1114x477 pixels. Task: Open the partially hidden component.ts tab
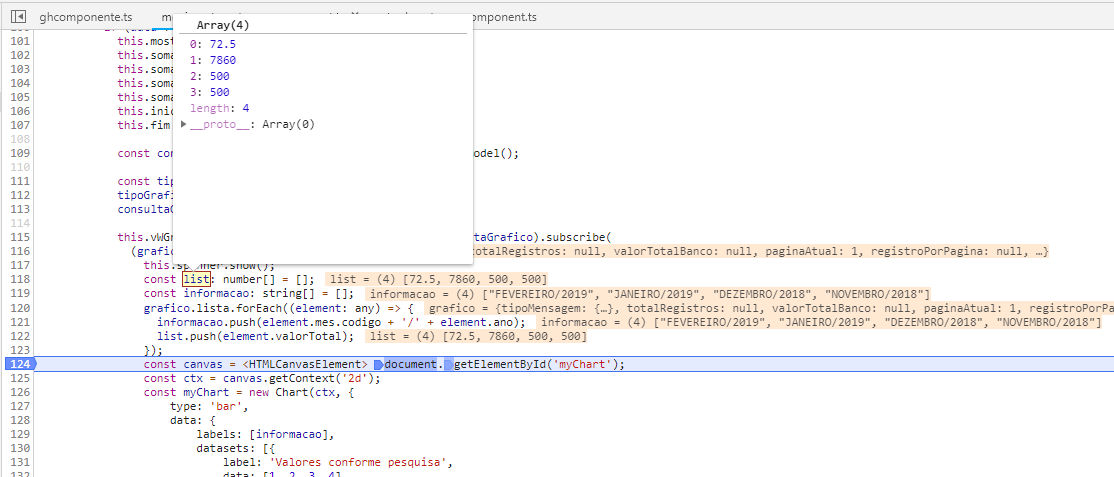pyautogui.click(x=503, y=16)
